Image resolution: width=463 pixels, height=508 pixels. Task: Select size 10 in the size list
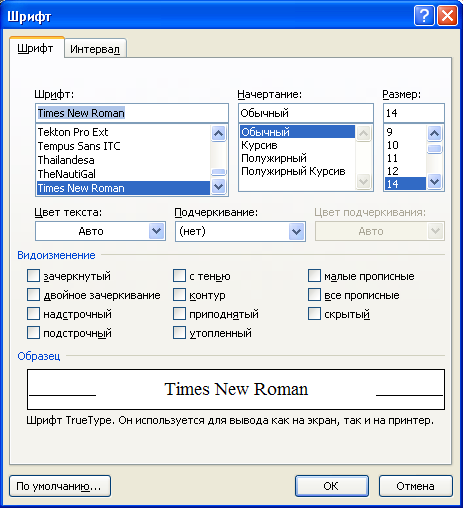coord(405,145)
